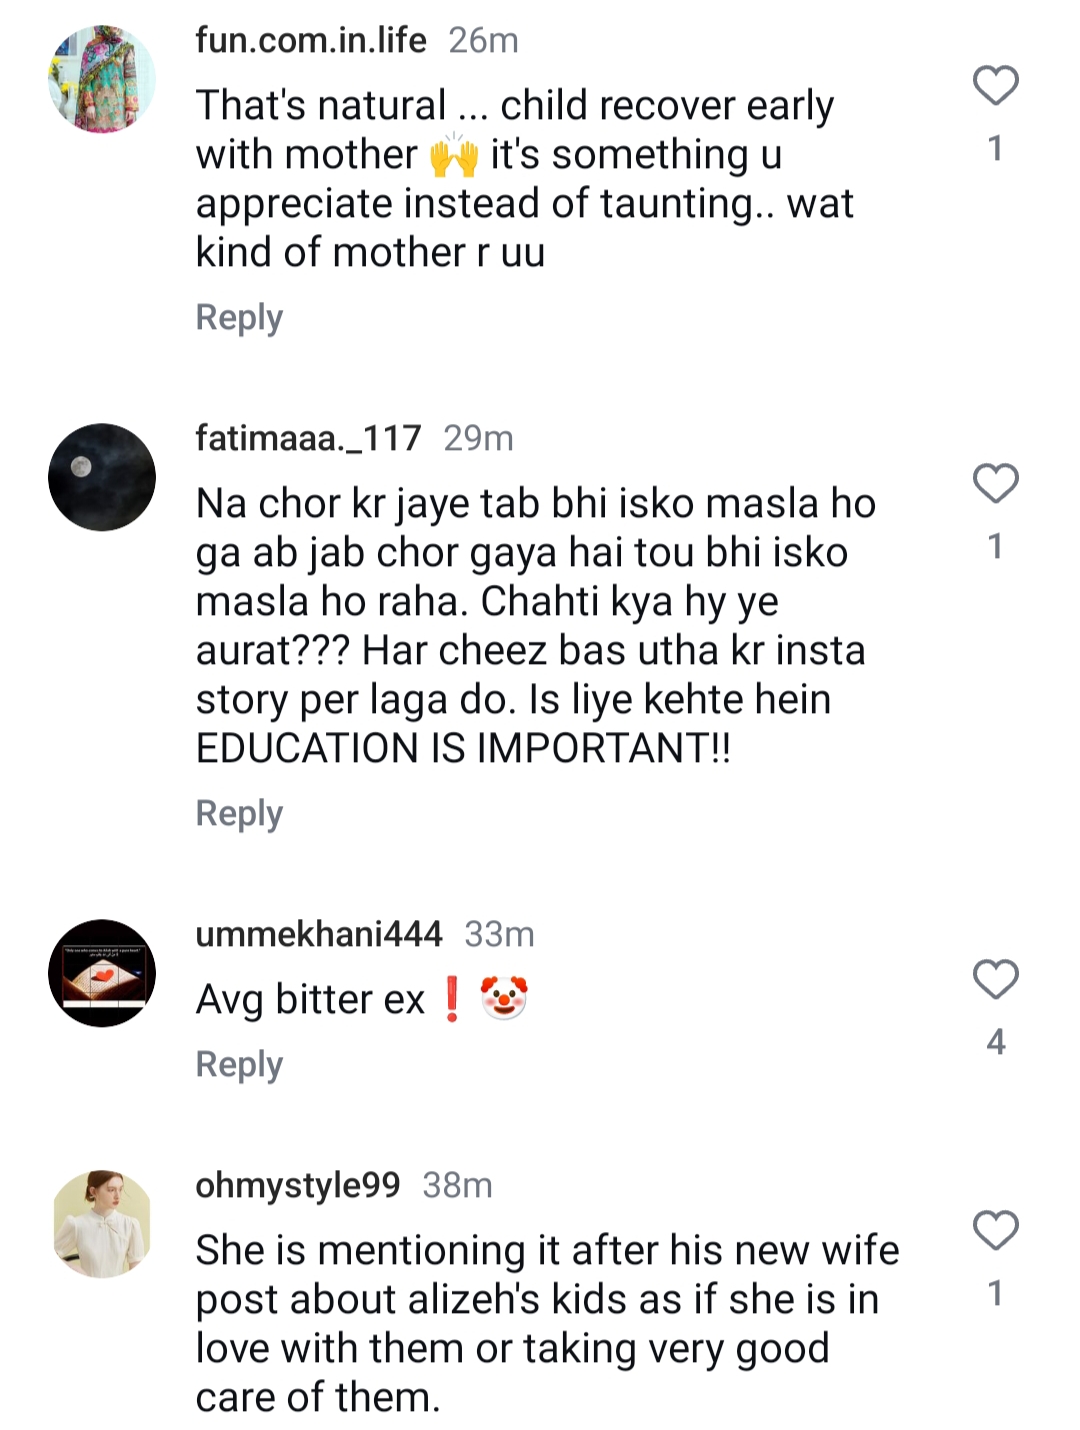The height and width of the screenshot is (1430, 1080).
Task: Reply to fatimaaa._117's comment
Action: click(x=238, y=812)
